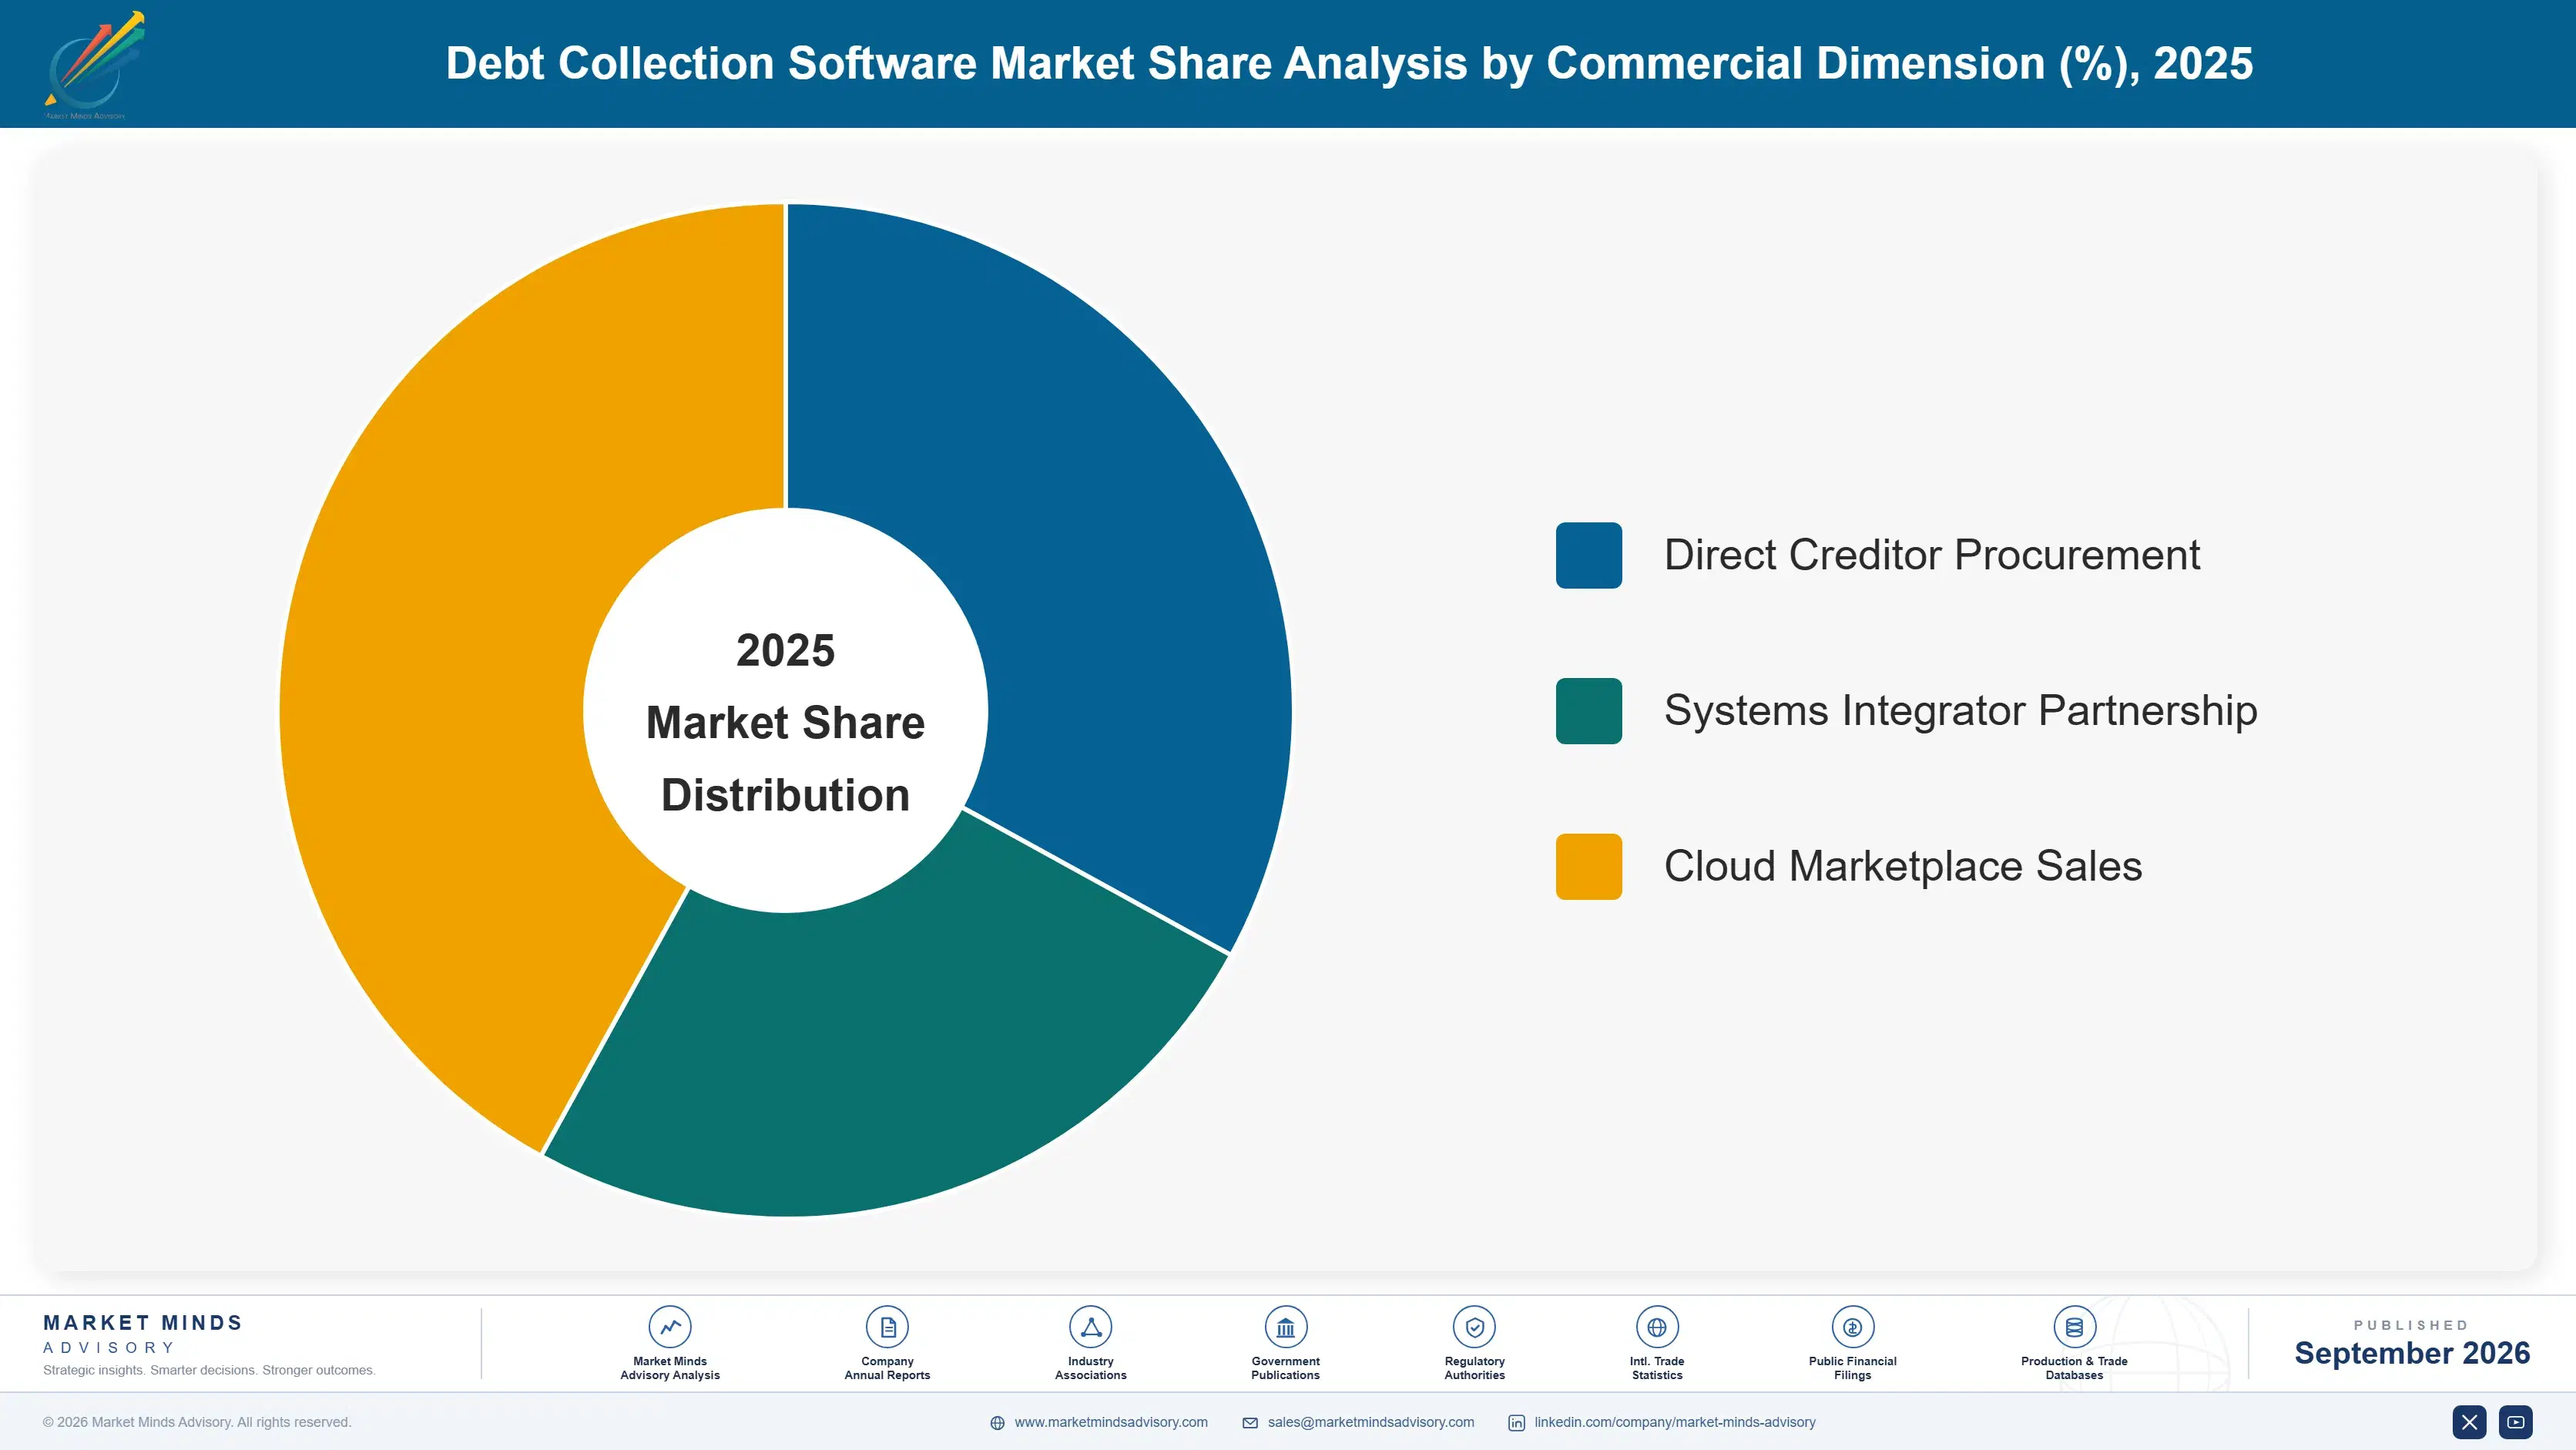Select the Direct Creditor Procurement legend label
Screen dimensions: 2576x1450
click(x=1932, y=555)
